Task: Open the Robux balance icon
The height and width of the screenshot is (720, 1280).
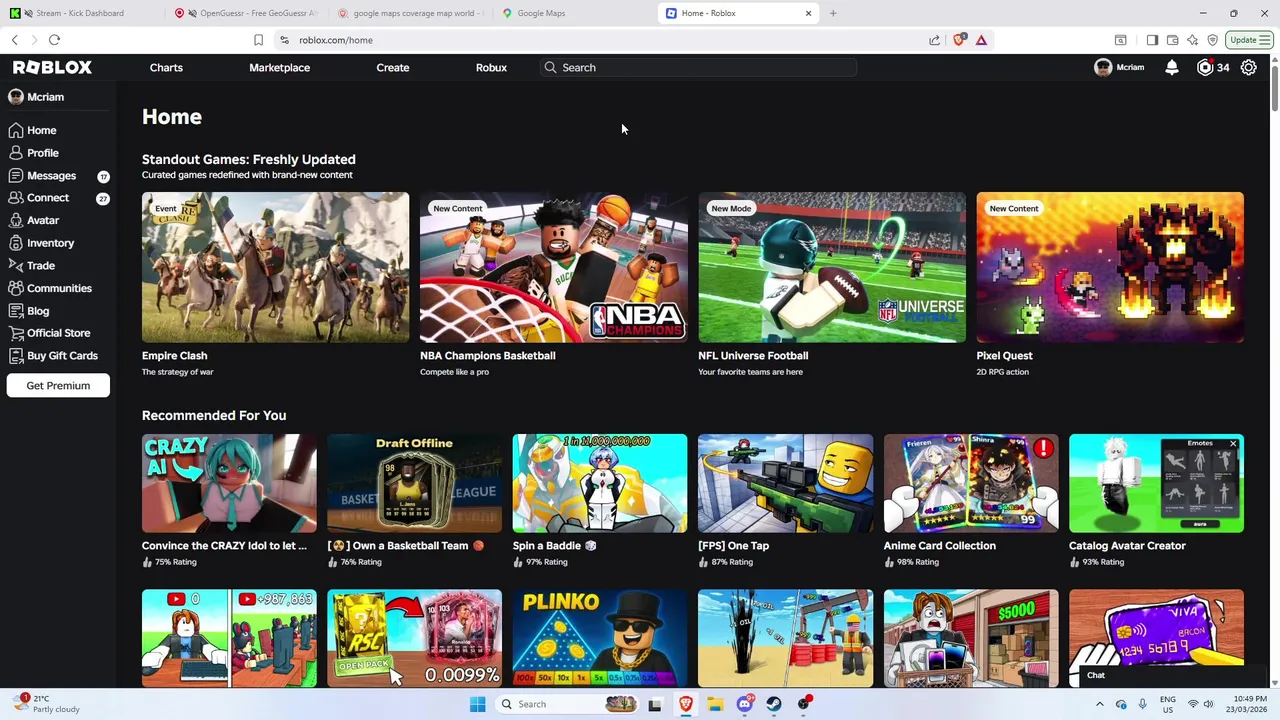Action: 1205,67
